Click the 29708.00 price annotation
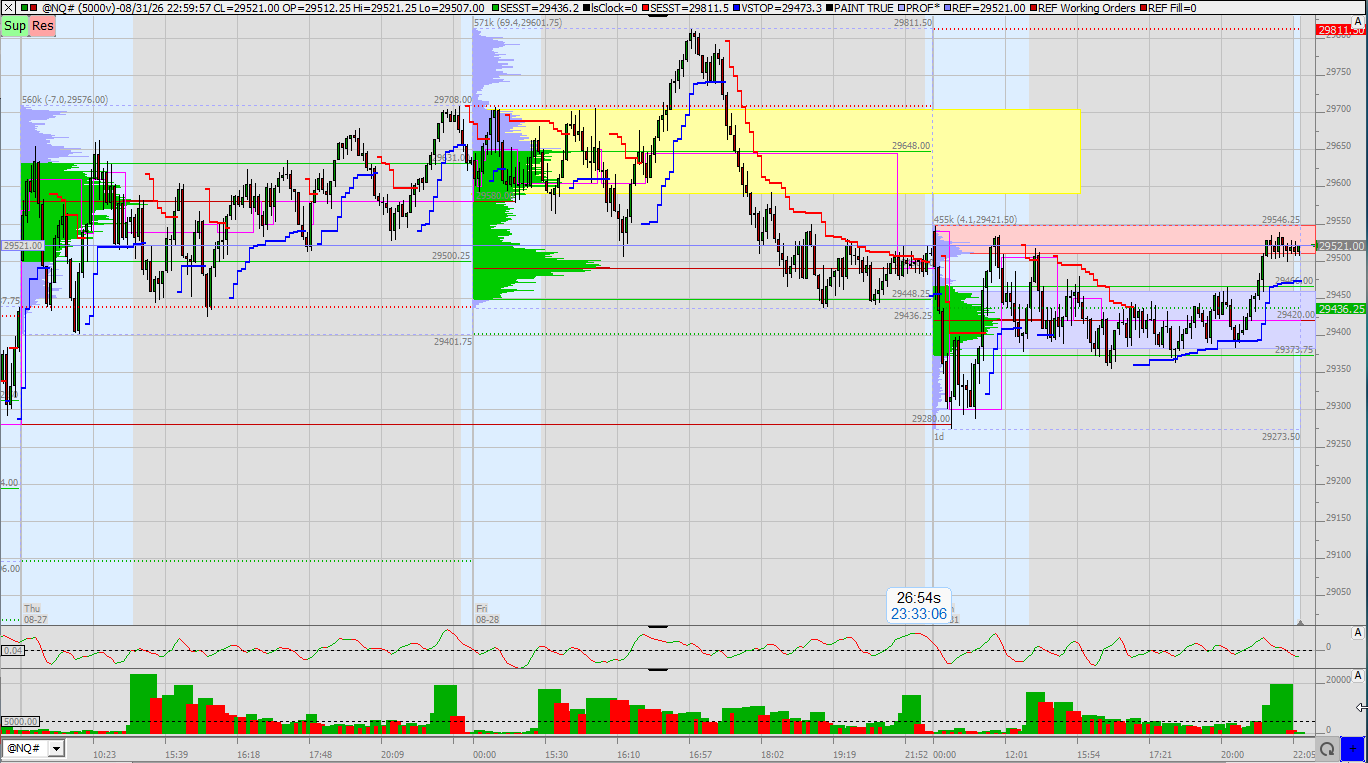 (x=452, y=100)
